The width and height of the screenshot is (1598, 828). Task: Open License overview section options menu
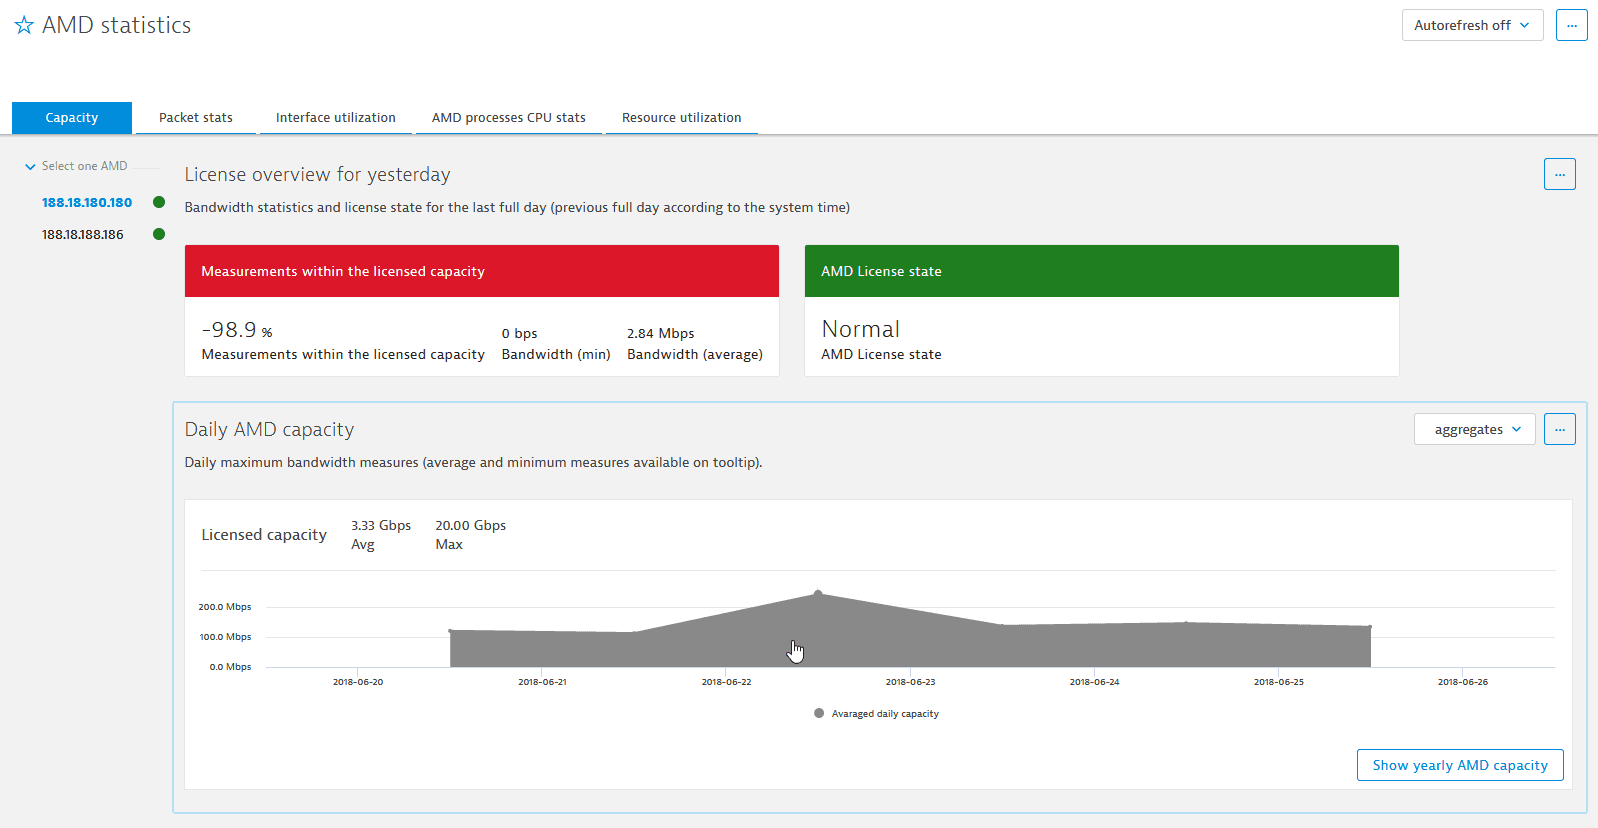[x=1560, y=174]
